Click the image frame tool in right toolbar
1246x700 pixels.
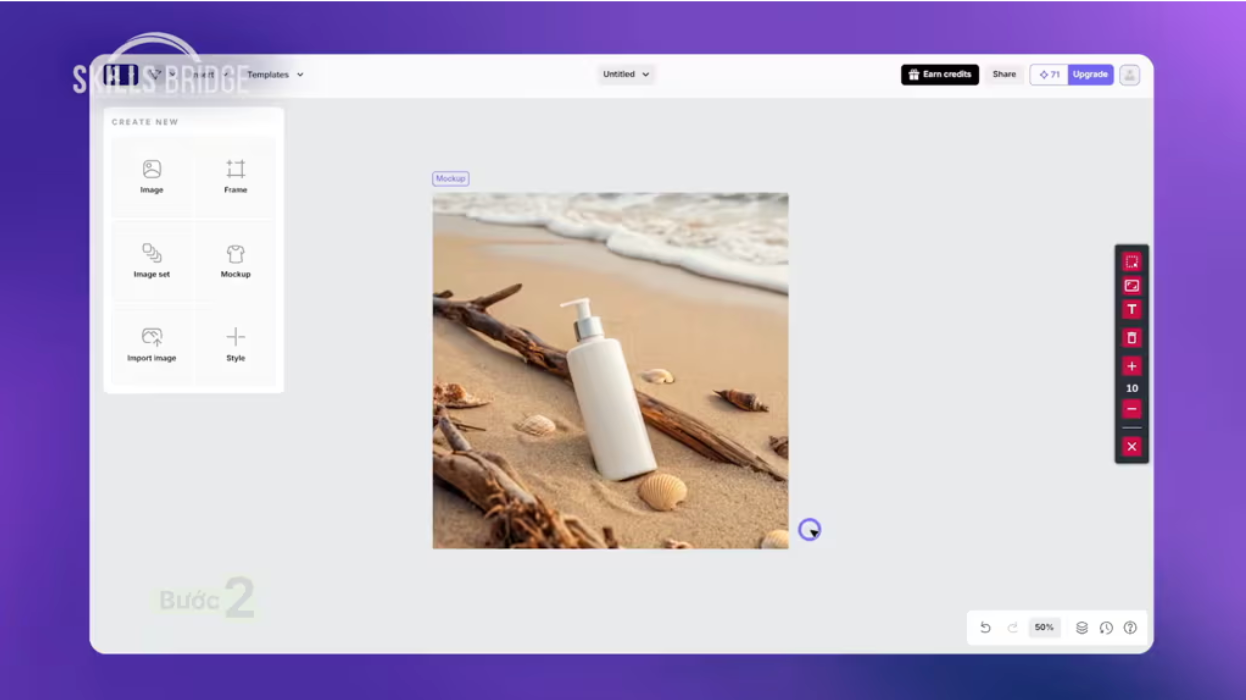point(1132,286)
